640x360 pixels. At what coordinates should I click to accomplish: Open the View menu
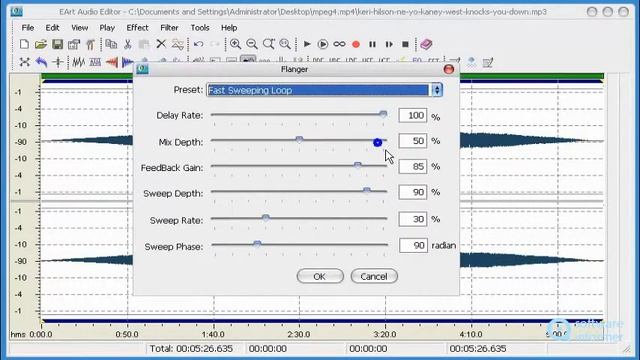[80, 28]
